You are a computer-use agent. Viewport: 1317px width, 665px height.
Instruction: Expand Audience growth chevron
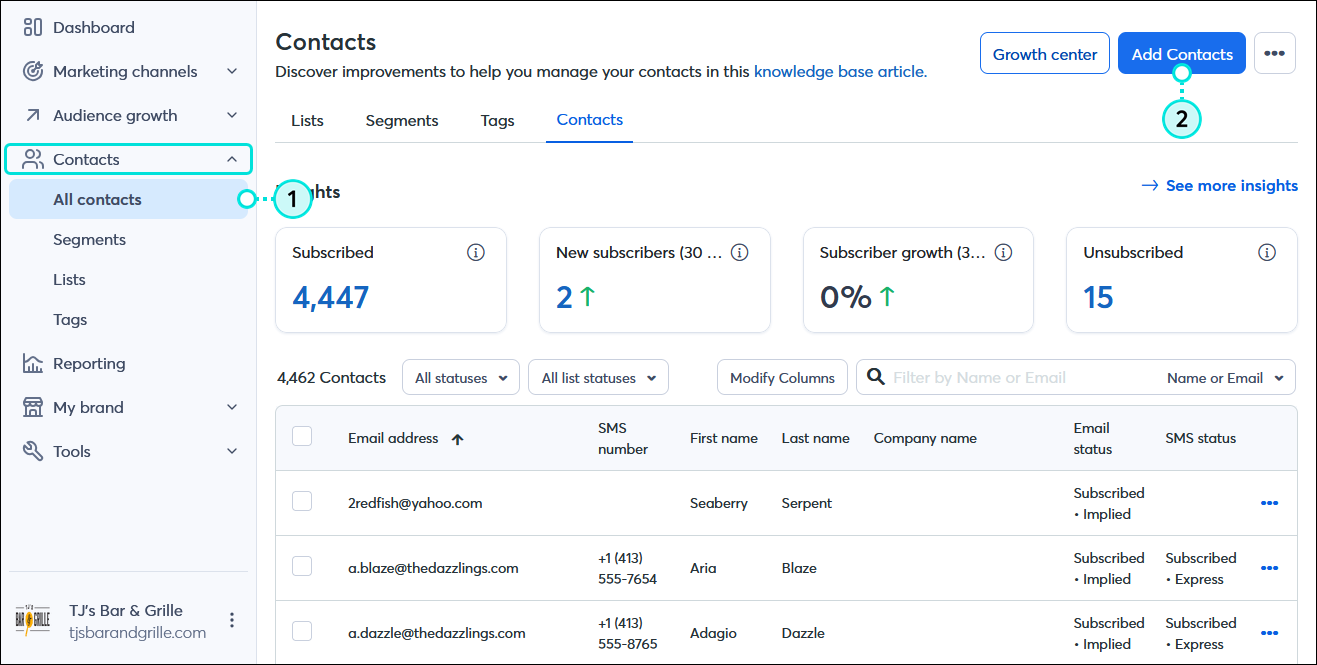(x=232, y=115)
